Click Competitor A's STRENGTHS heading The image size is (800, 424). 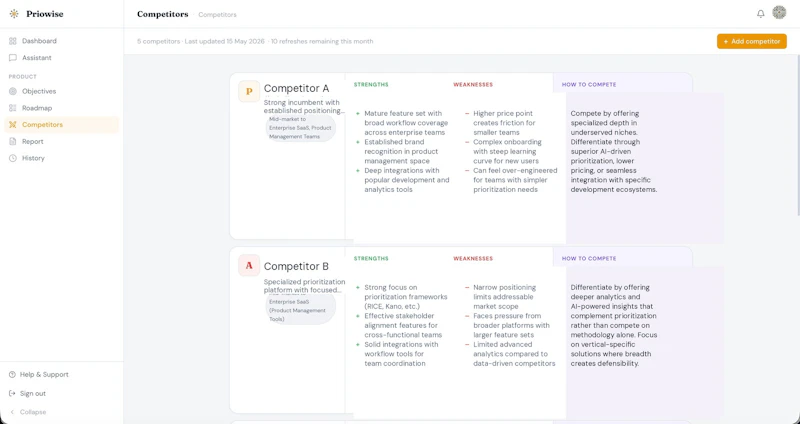pyautogui.click(x=371, y=85)
